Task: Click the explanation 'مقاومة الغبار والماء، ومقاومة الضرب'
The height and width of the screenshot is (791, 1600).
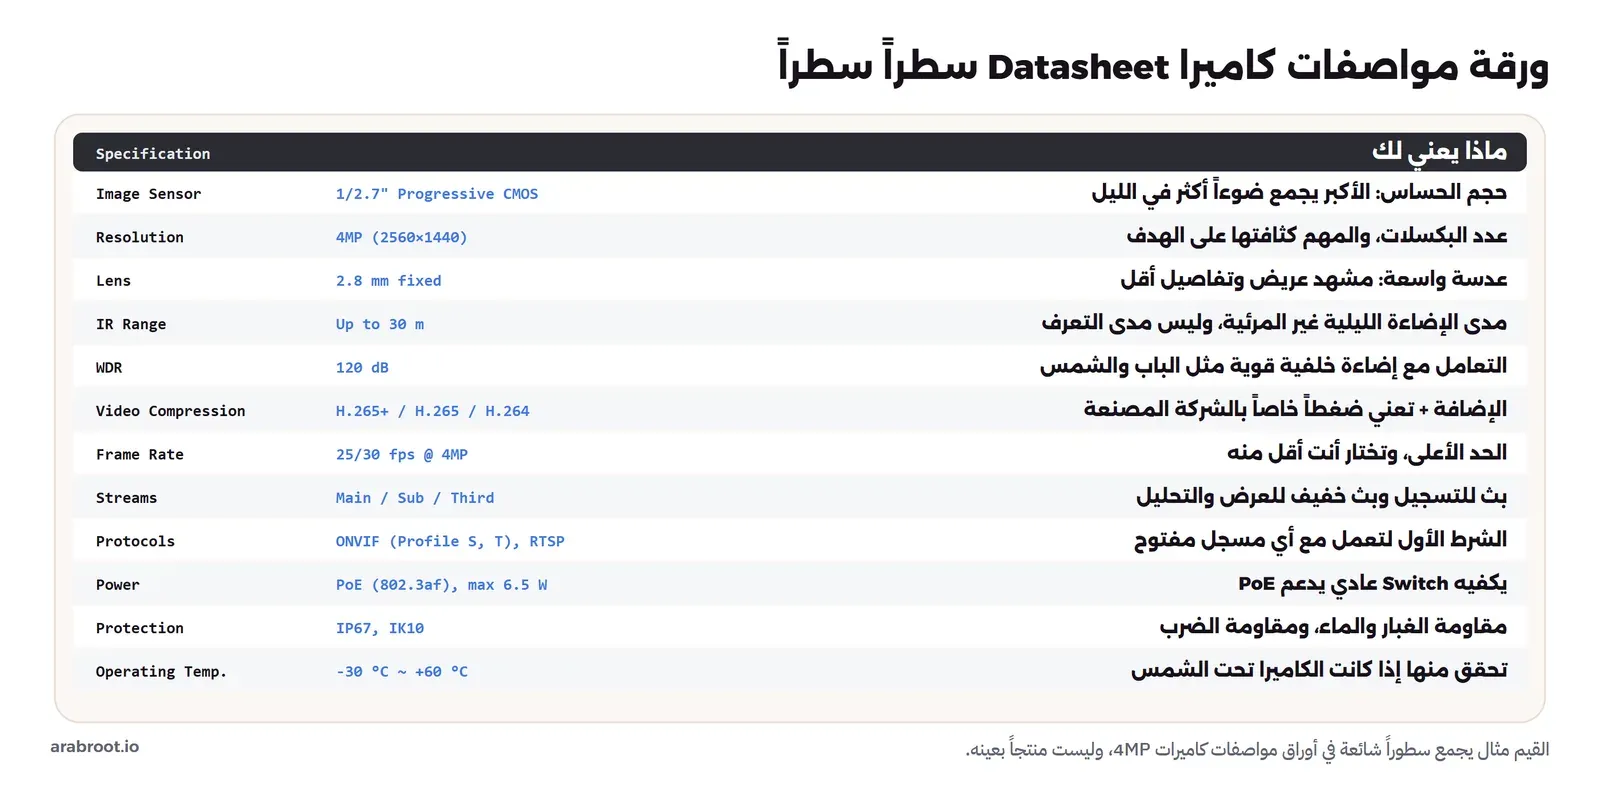Action: click(x=1333, y=627)
